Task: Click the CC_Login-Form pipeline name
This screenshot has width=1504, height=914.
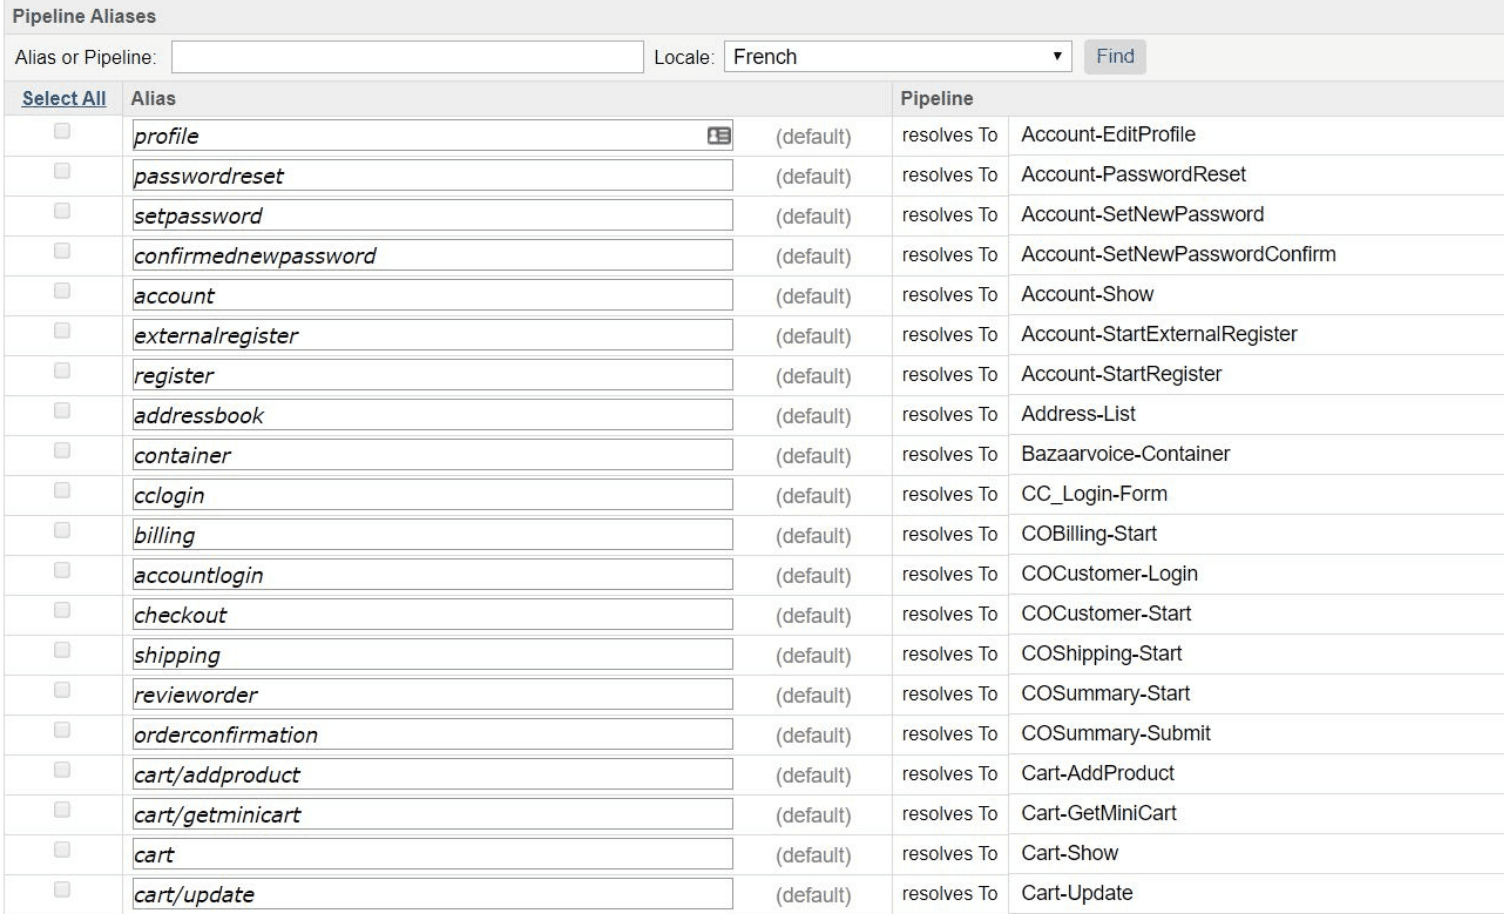Action: [x=1094, y=495]
